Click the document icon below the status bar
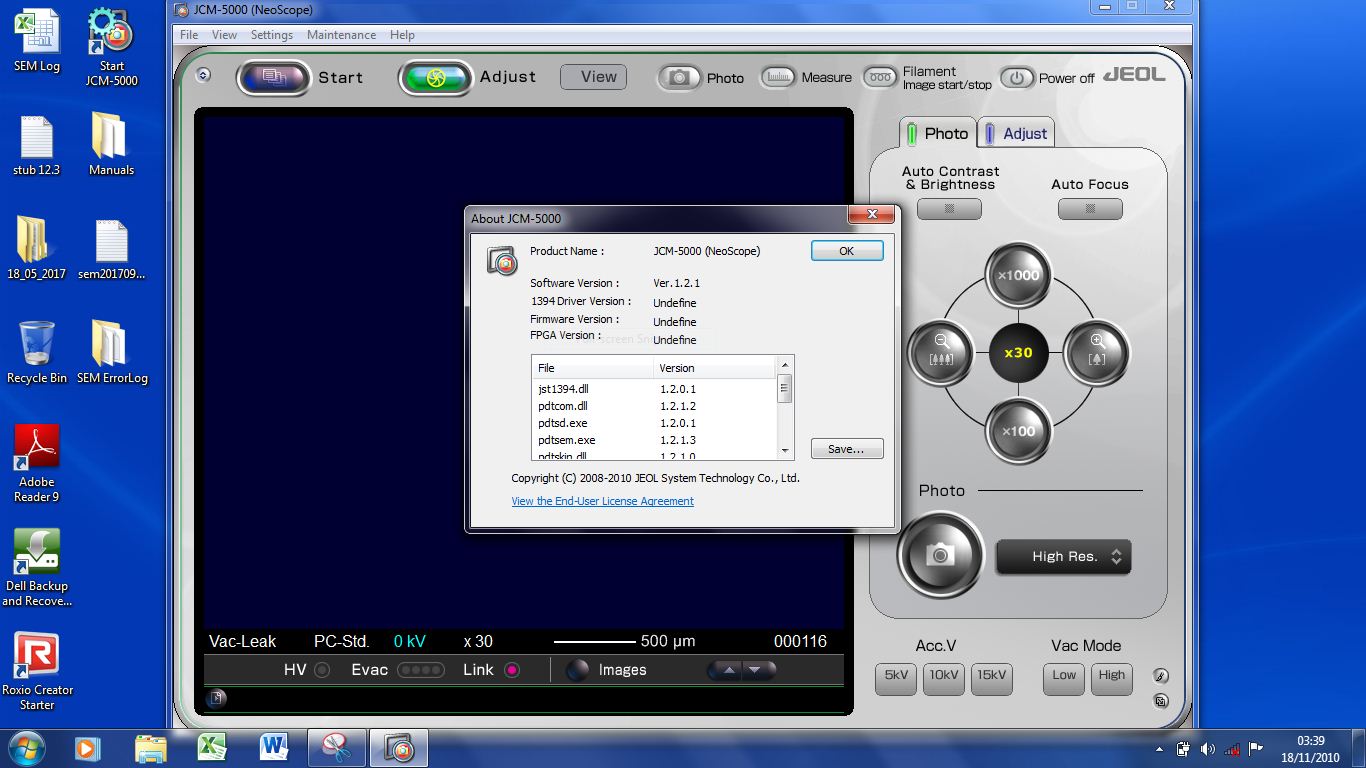This screenshot has height=768, width=1366. [216, 698]
